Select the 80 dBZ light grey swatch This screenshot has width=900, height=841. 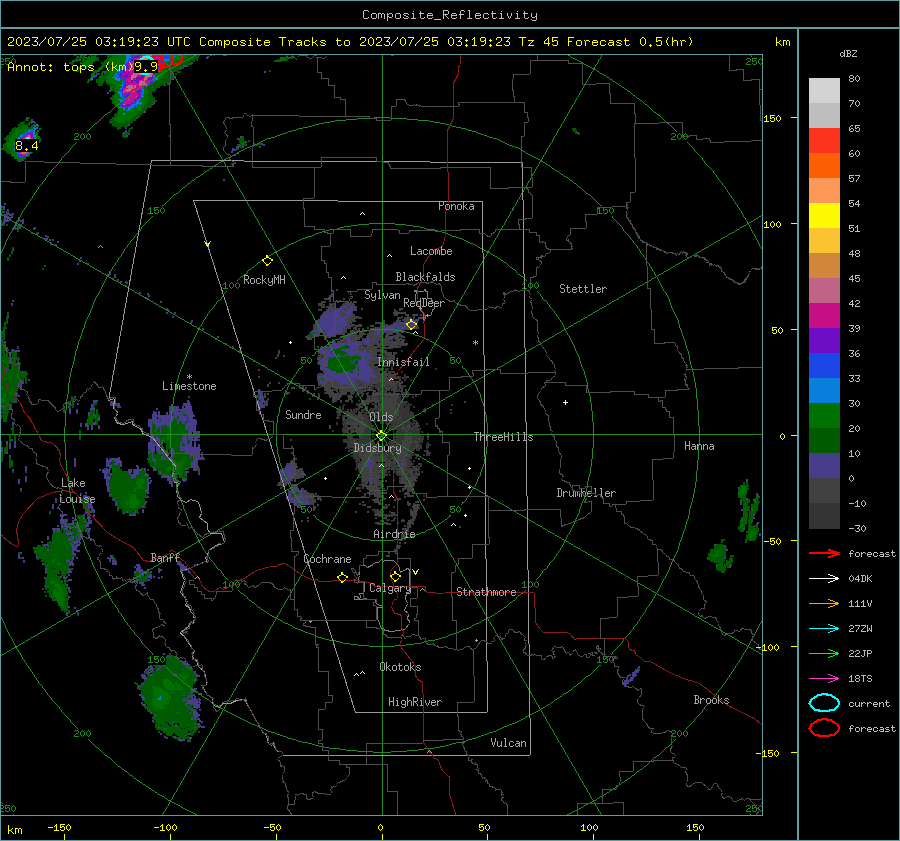coord(824,91)
